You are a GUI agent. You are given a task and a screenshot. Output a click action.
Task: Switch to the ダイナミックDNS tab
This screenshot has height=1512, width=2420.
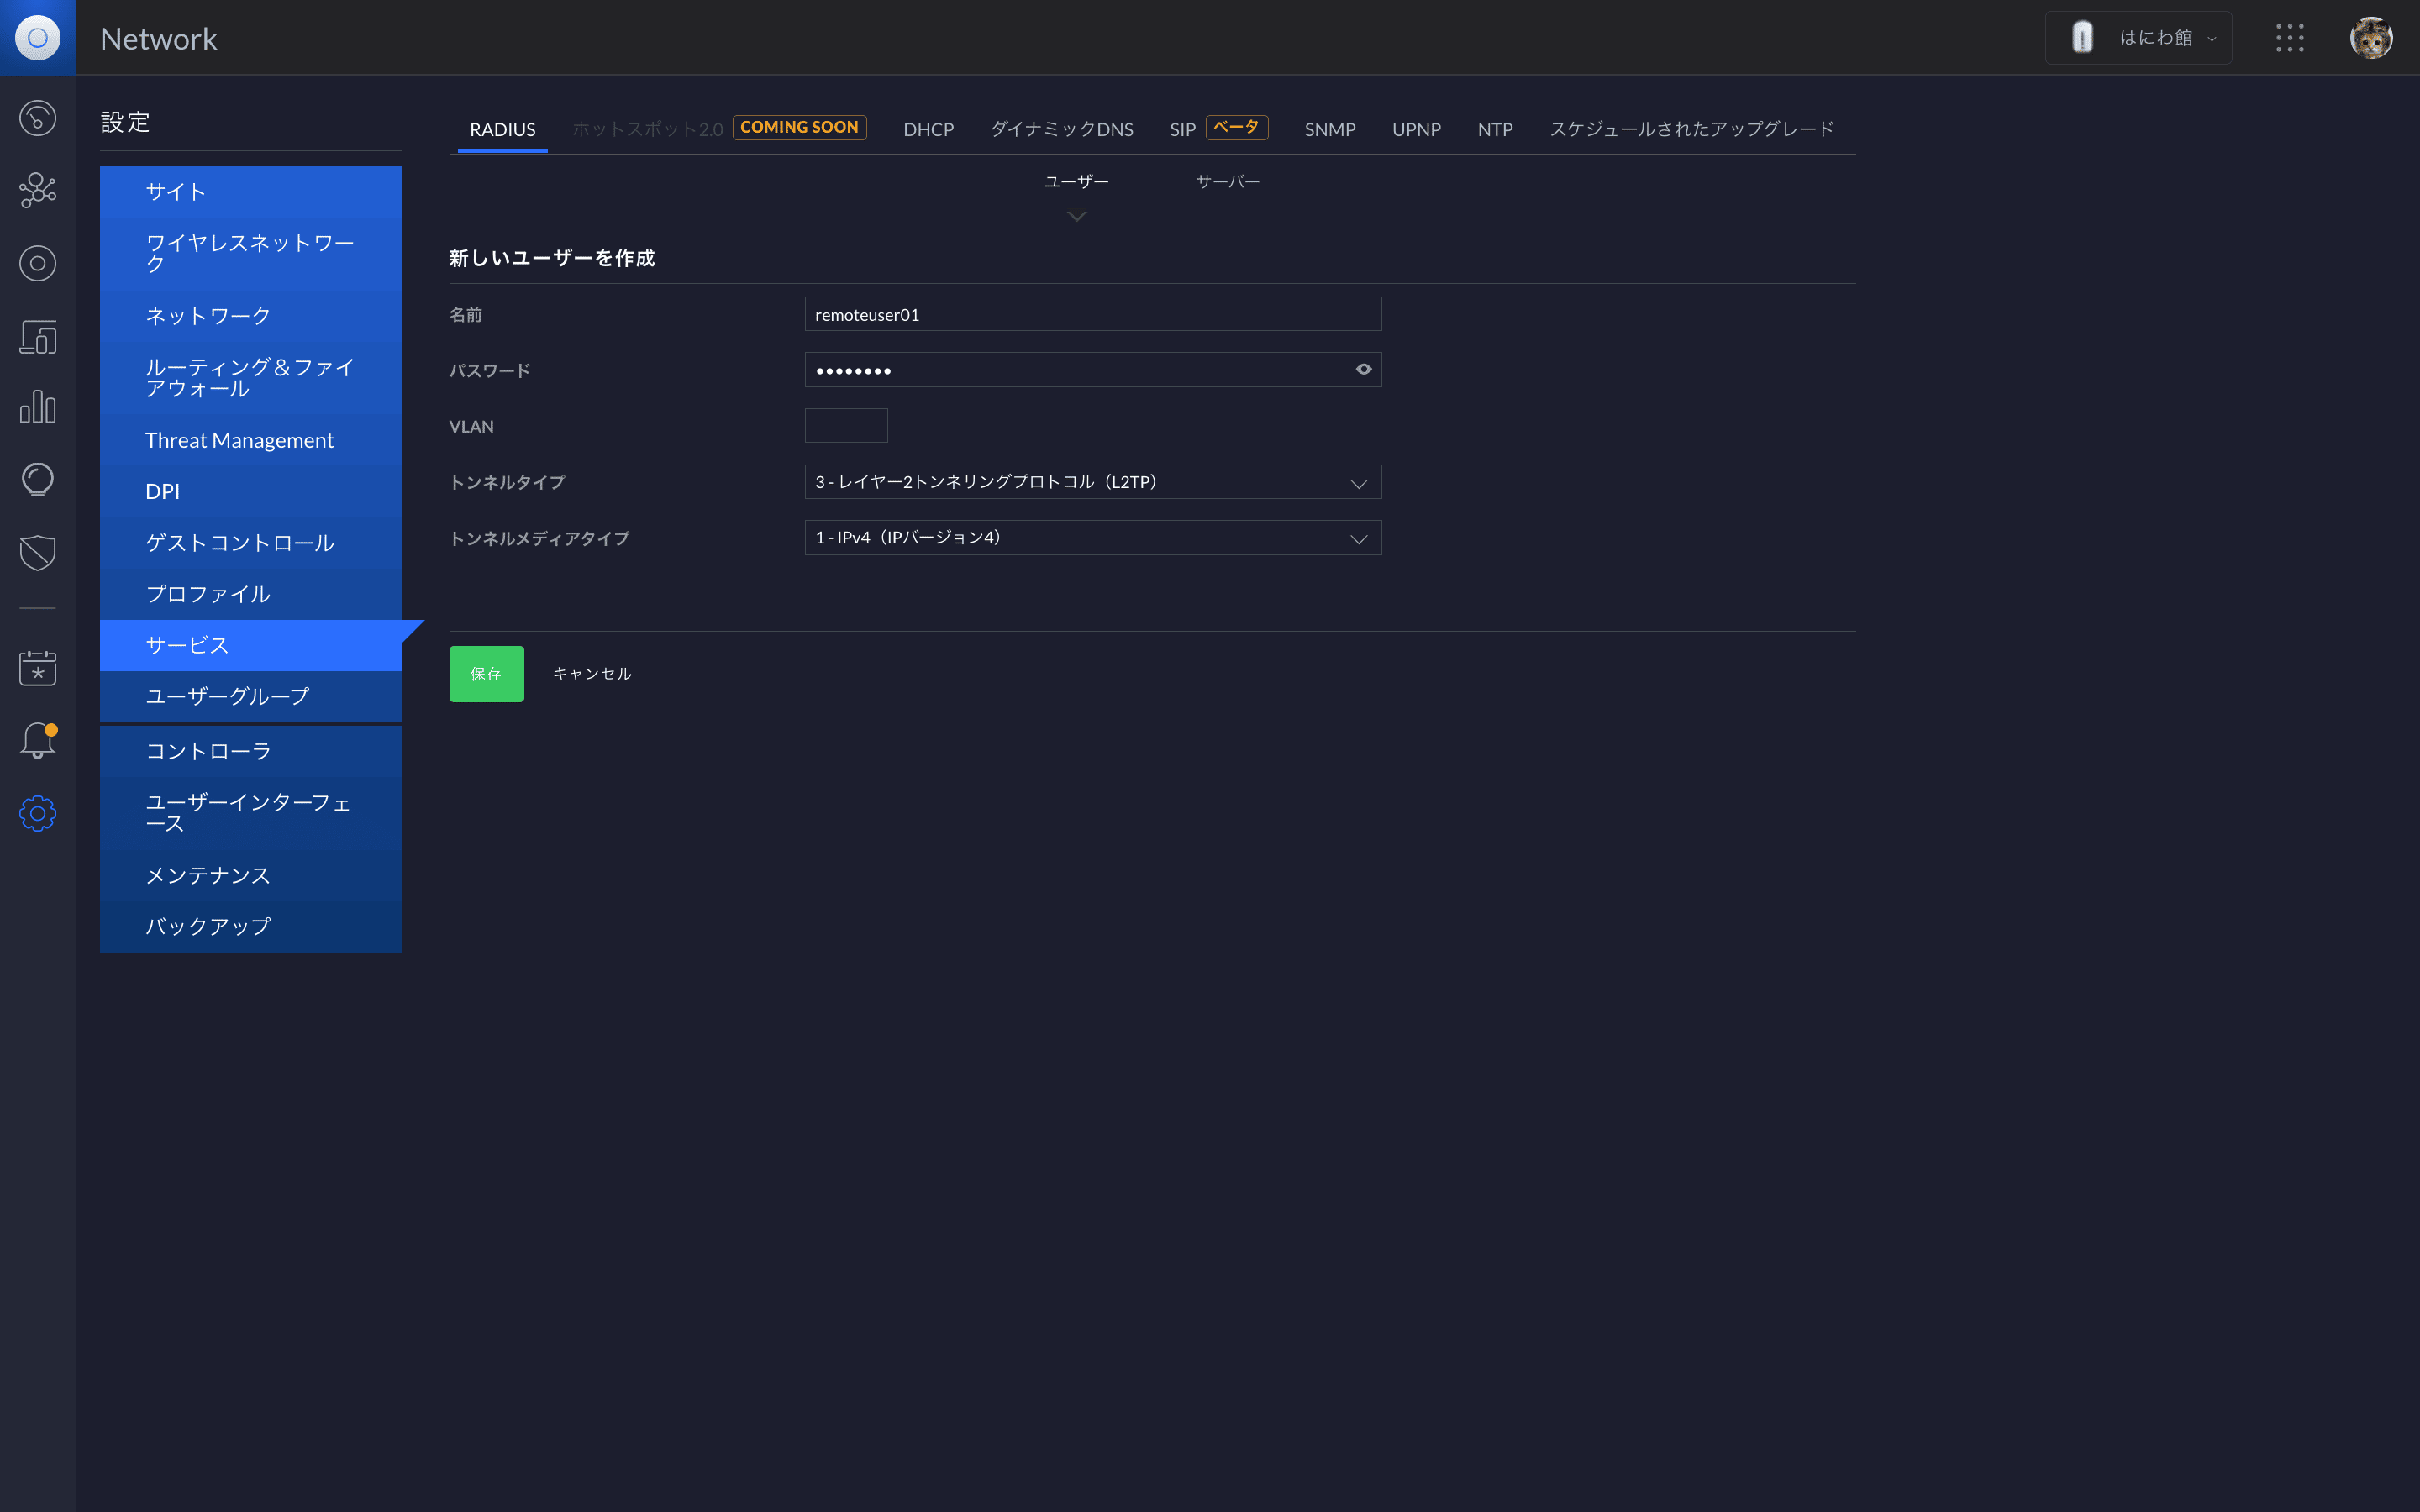[1061, 129]
